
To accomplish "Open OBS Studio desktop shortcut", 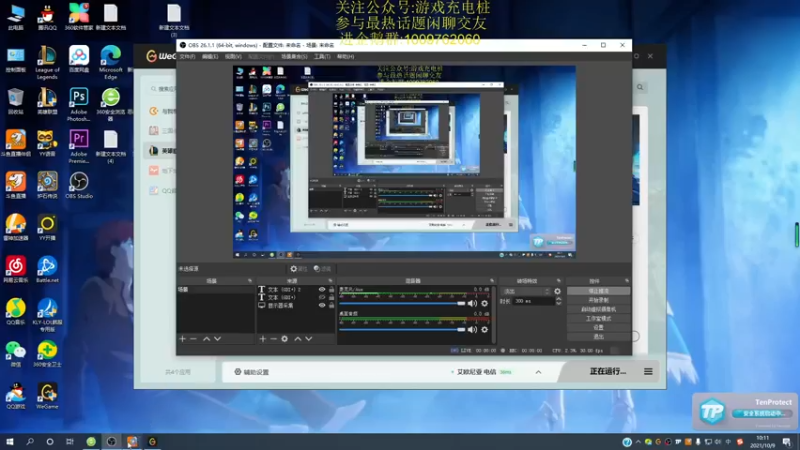I will pyautogui.click(x=79, y=185).
